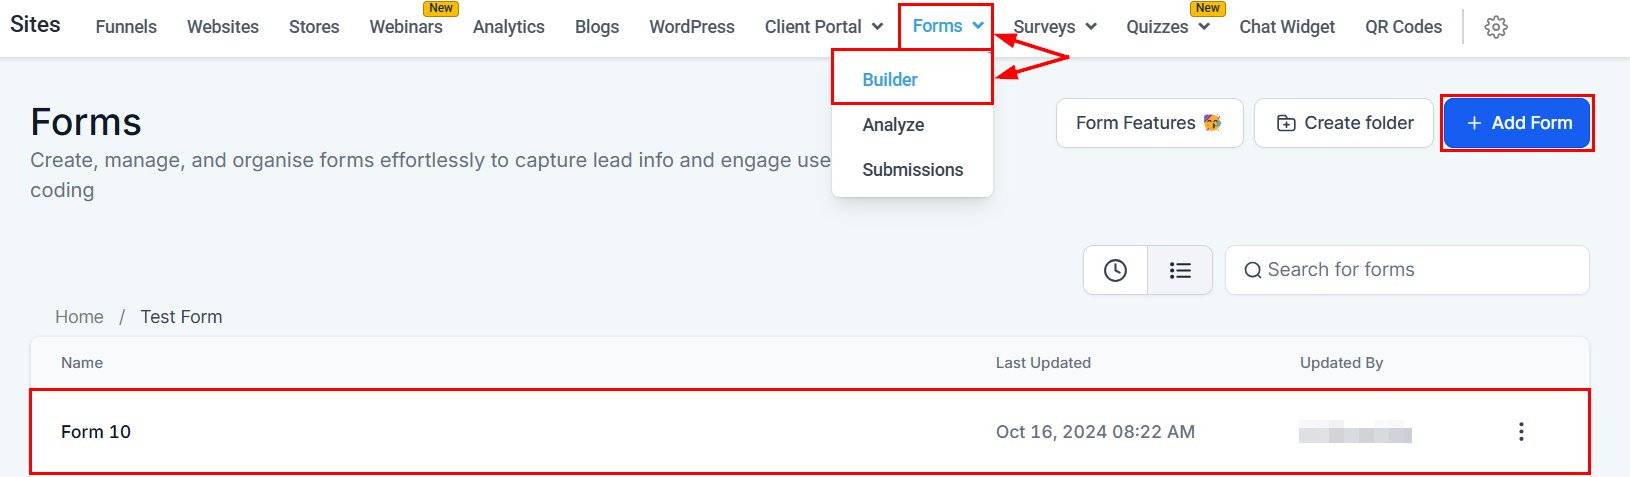The width and height of the screenshot is (1630, 477).
Task: Expand the Client Portal dropdown
Action: 823,27
